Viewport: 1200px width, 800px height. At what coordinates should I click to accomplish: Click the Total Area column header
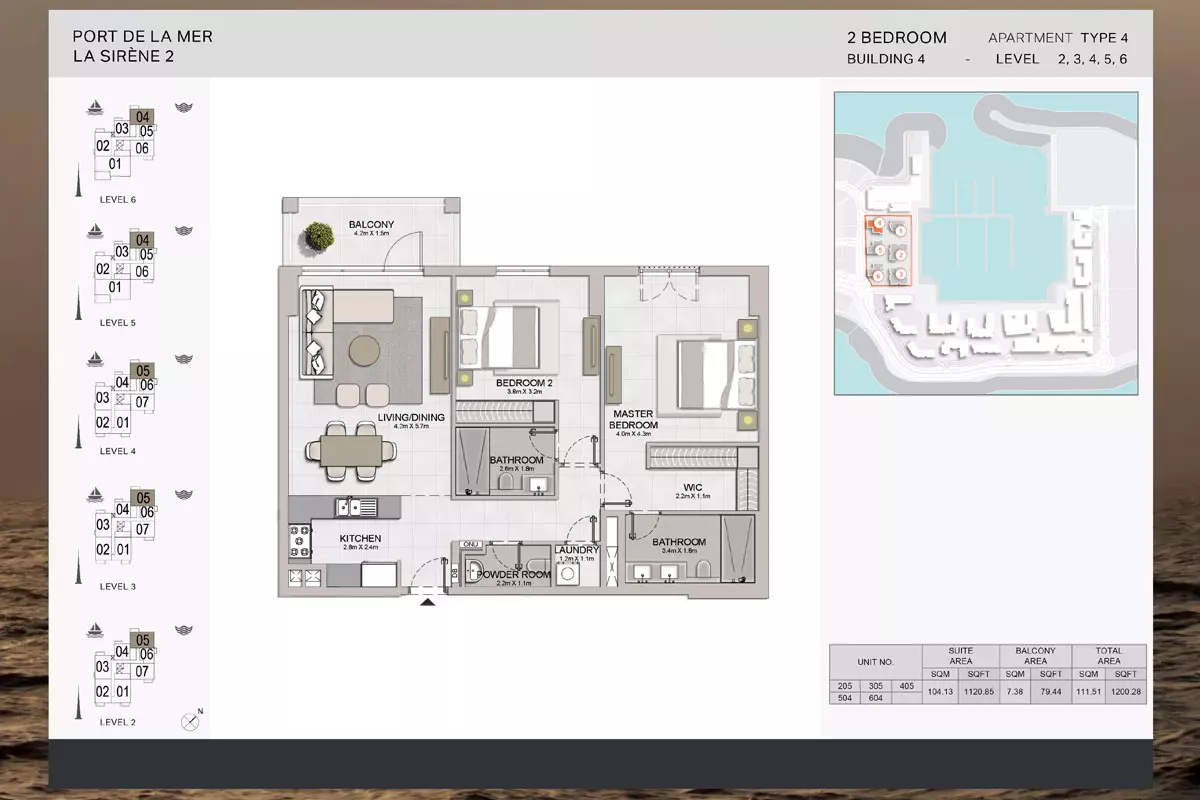(x=1108, y=655)
